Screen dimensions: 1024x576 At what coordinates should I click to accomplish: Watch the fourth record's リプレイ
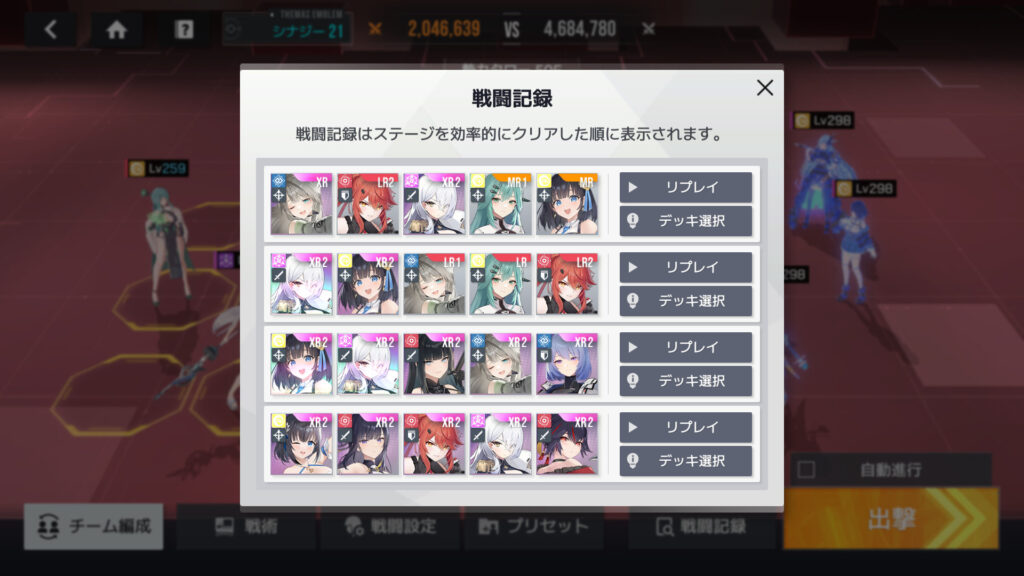click(686, 427)
